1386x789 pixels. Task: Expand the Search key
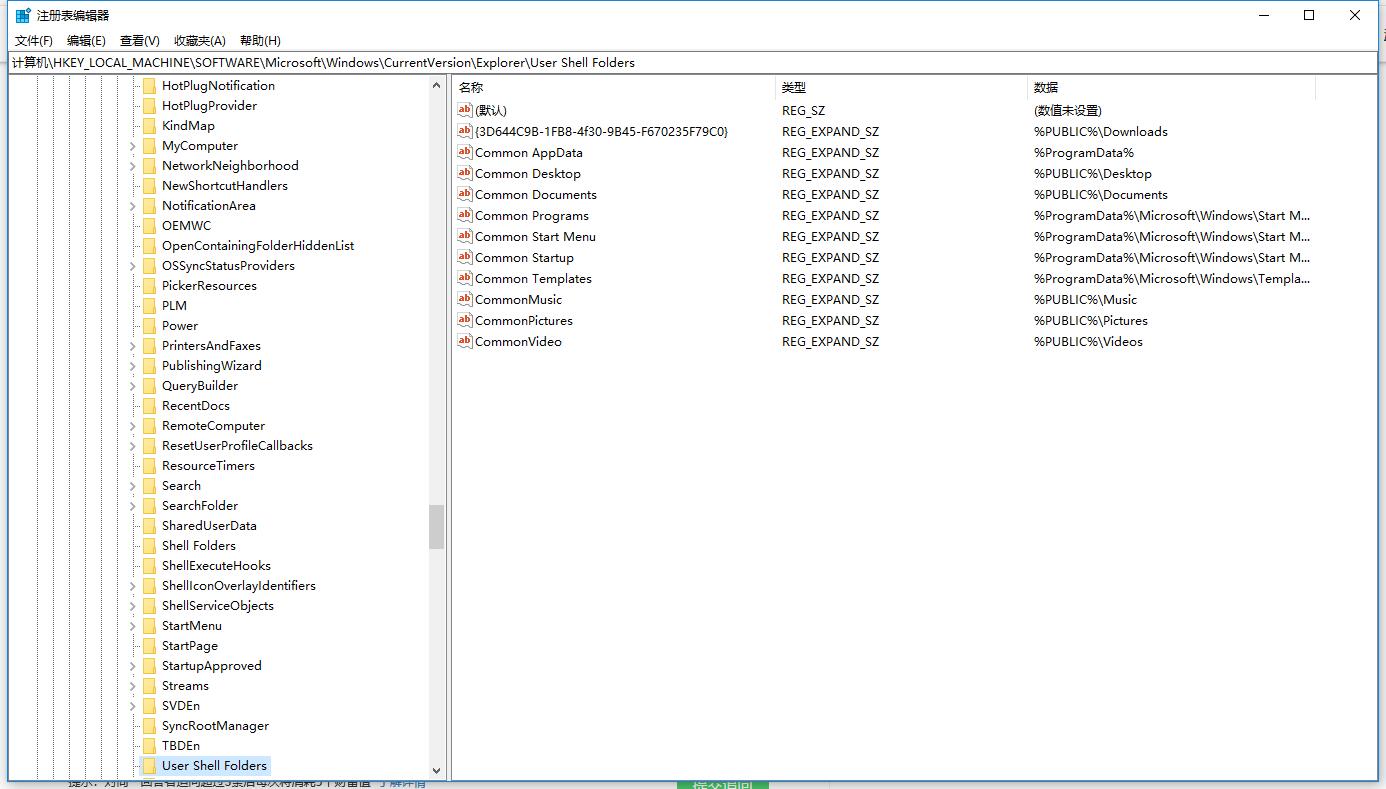[x=133, y=486]
